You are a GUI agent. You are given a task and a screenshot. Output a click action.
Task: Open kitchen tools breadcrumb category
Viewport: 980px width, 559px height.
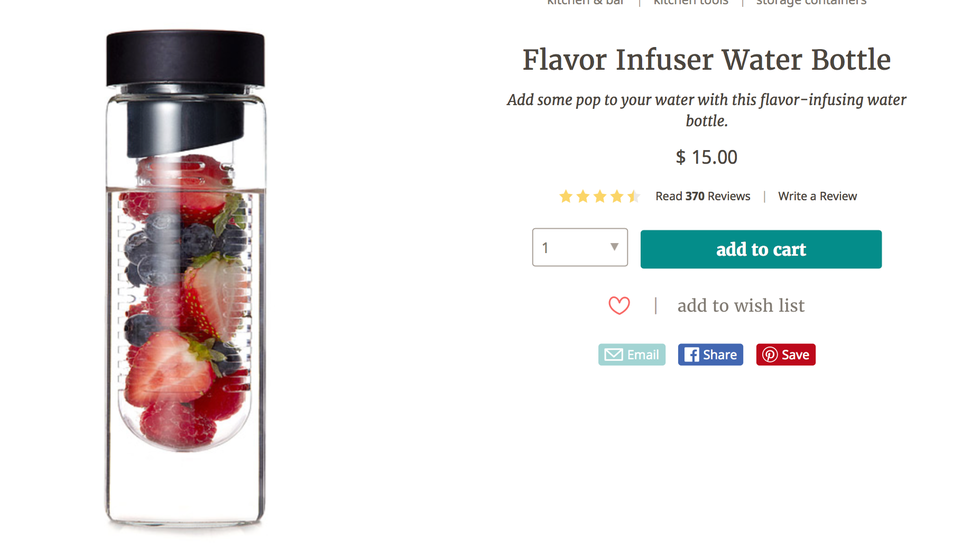[690, 3]
